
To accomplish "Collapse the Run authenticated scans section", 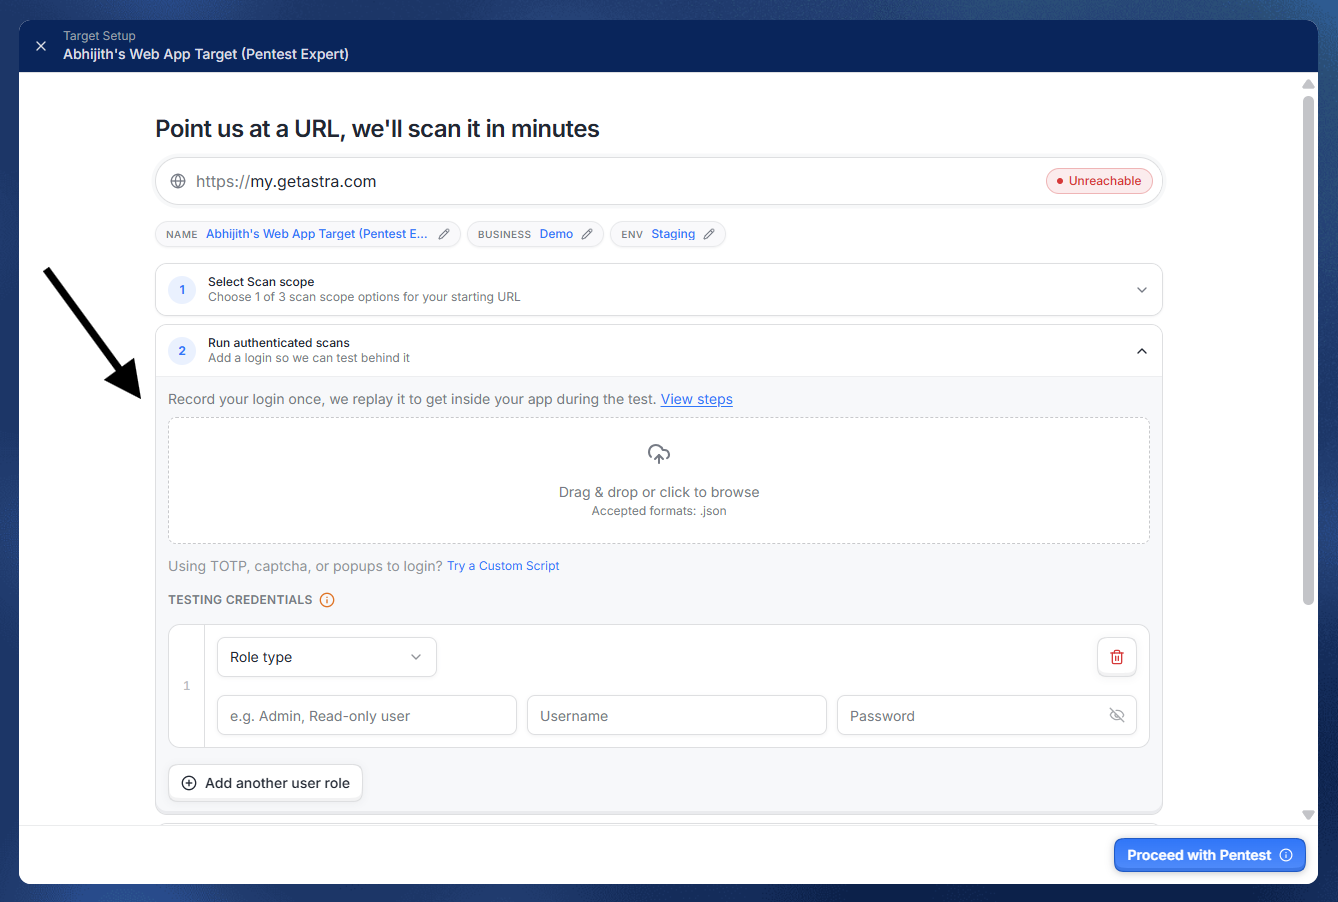I will pyautogui.click(x=659, y=351).
